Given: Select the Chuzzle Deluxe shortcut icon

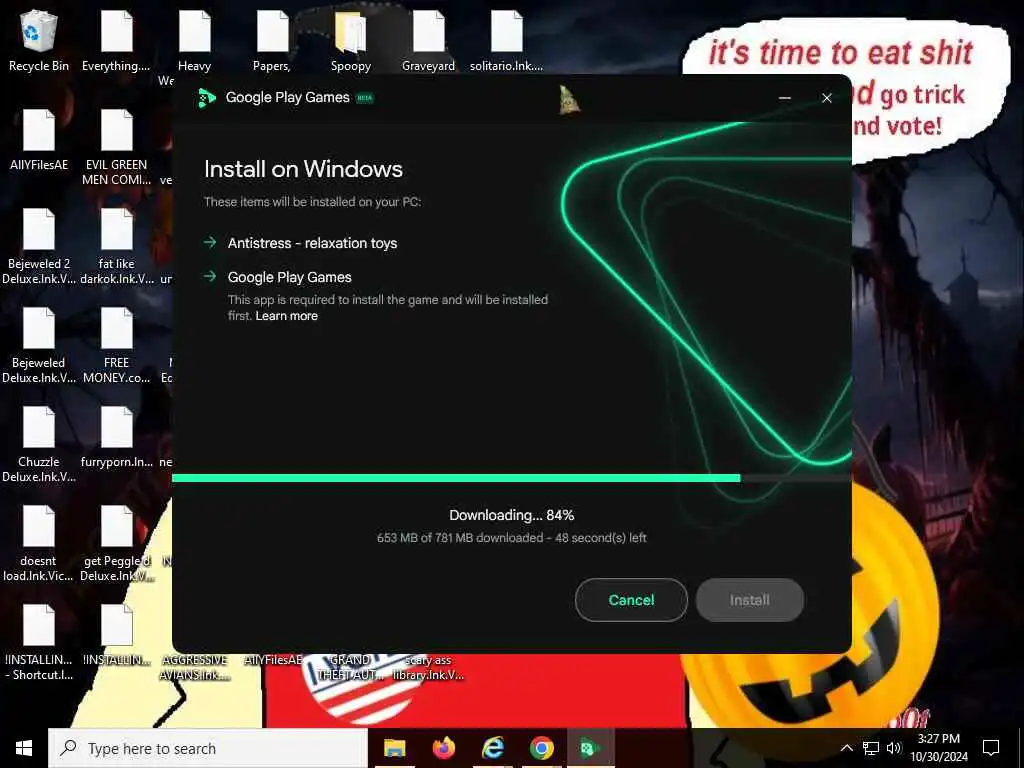Looking at the screenshot, I should point(39,445).
